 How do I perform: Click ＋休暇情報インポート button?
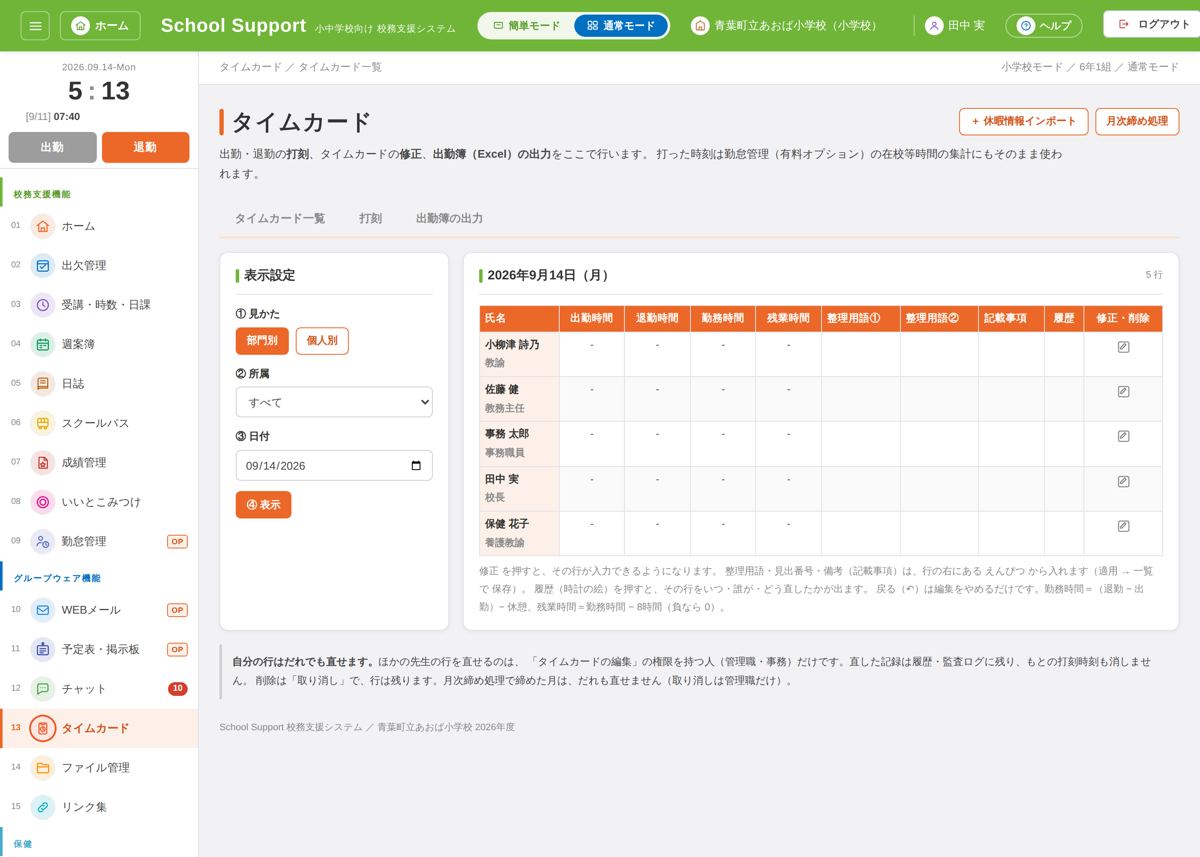pos(1024,121)
